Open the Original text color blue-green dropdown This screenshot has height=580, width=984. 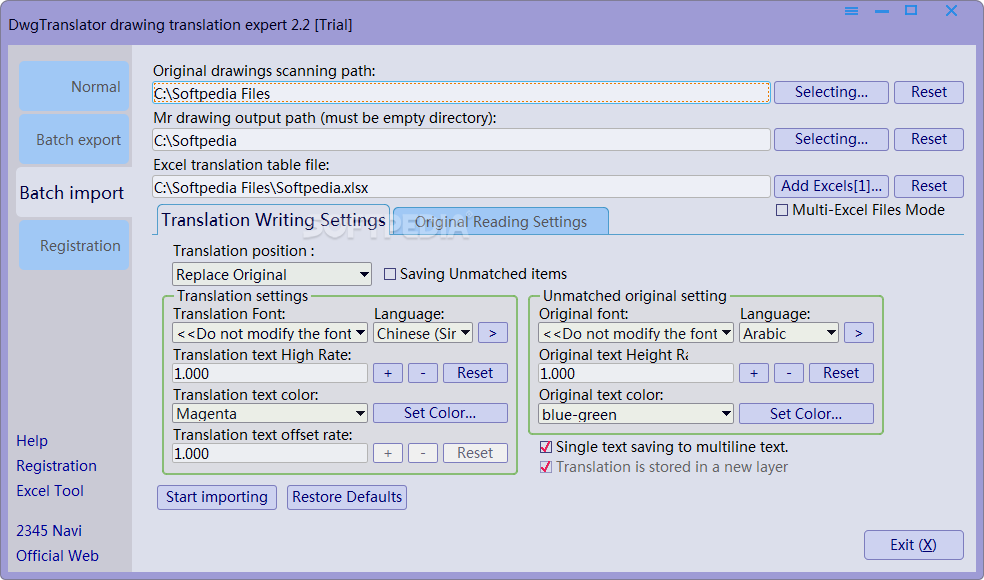(636, 414)
